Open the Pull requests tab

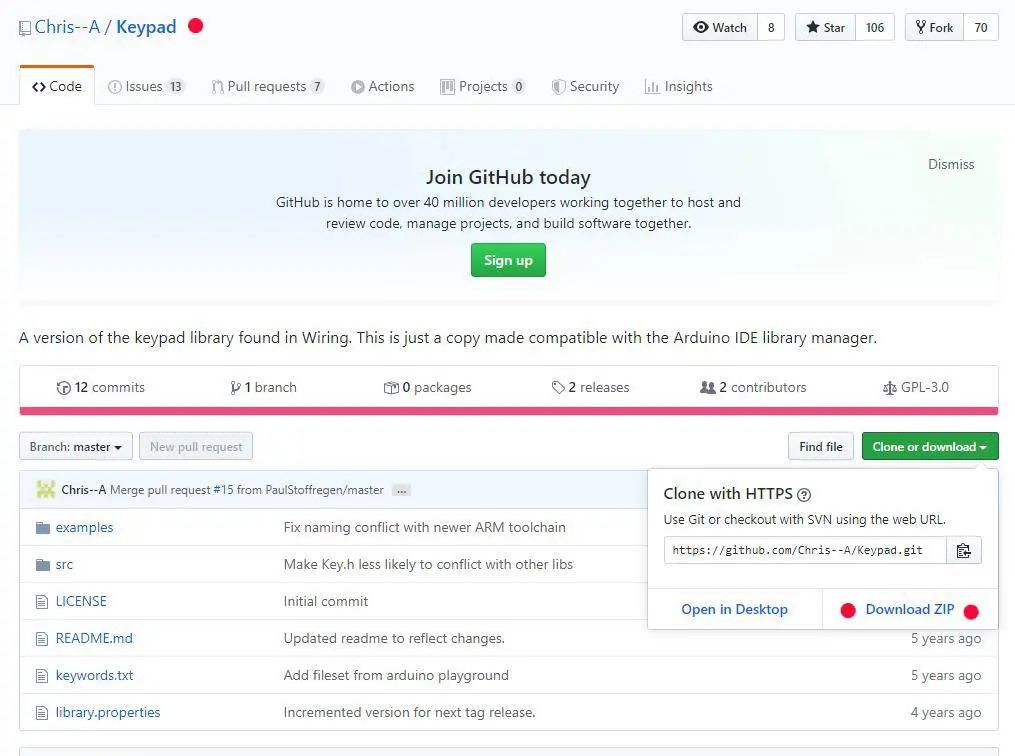267,86
